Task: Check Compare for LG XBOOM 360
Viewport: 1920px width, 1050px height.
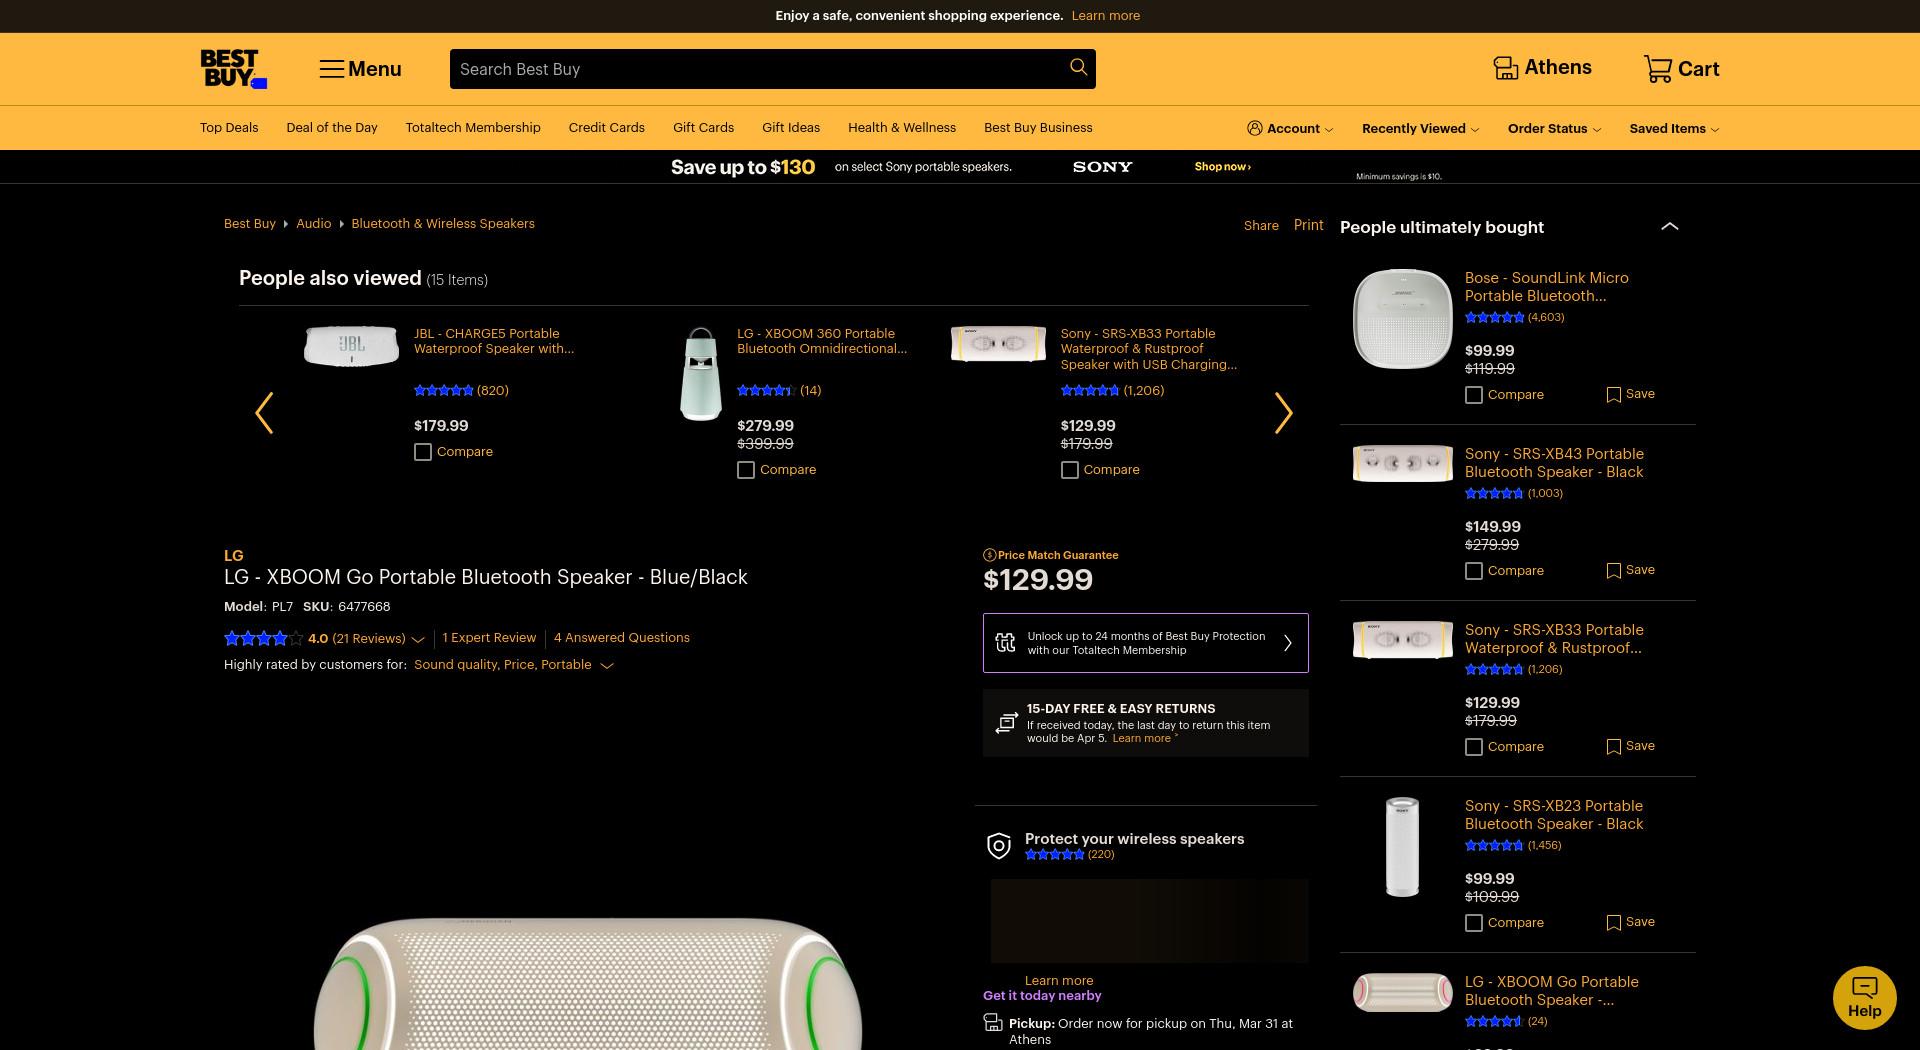Action: click(x=746, y=470)
